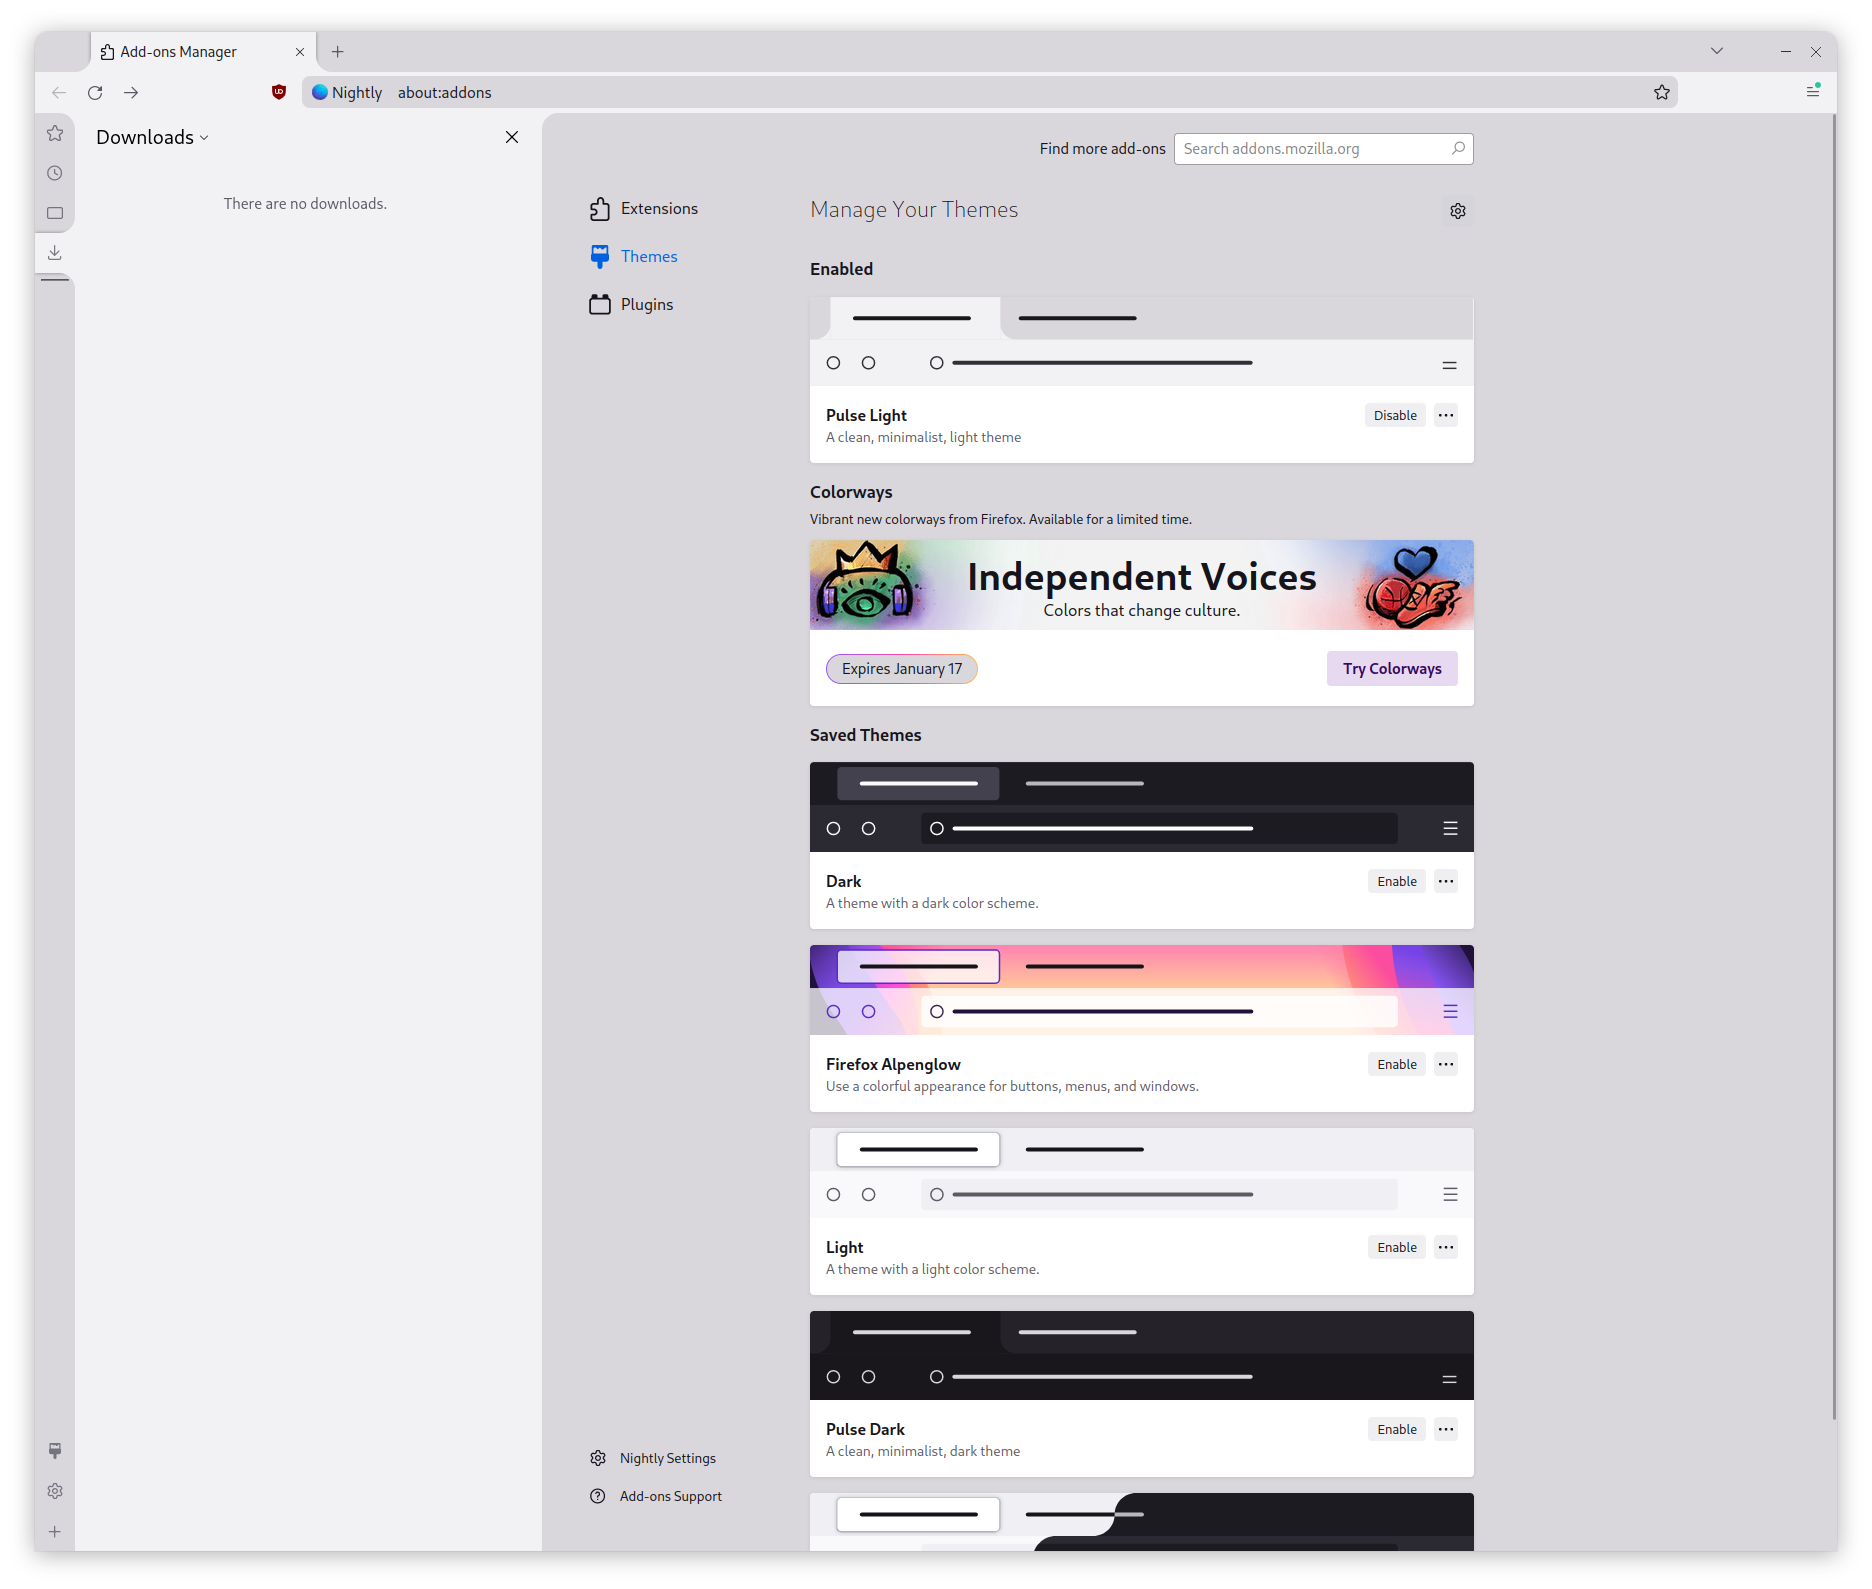Enable the Firefox Alpenglow theme
Screen dimensions: 1872x1589
pos(1397,1064)
